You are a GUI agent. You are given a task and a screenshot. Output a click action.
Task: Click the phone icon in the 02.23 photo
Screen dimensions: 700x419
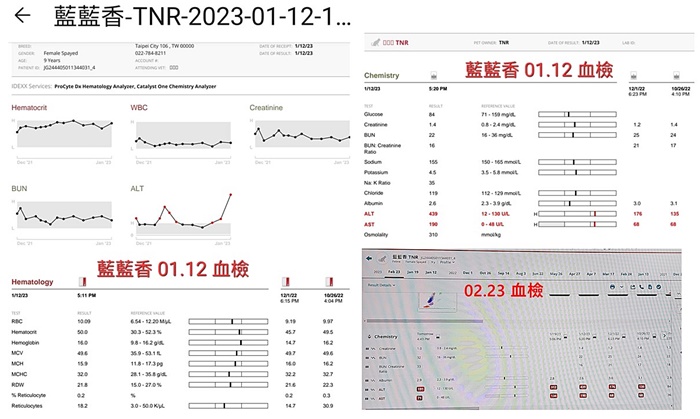642,287
